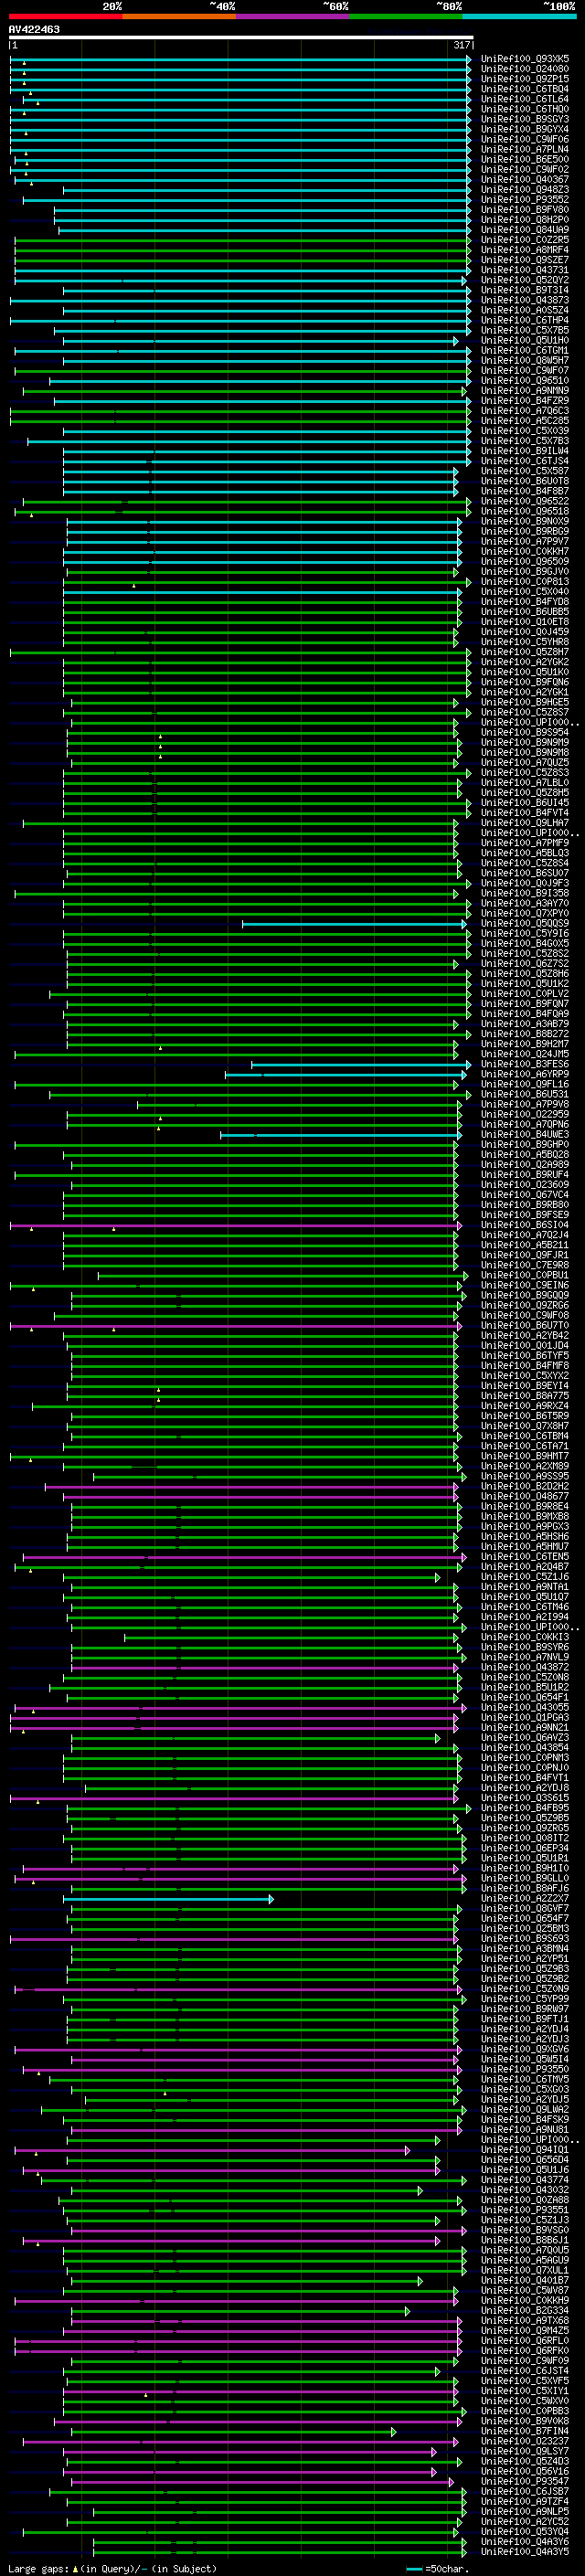
Task: Select the UniRef100_C0KKH7 label
Action: click(x=525, y=552)
